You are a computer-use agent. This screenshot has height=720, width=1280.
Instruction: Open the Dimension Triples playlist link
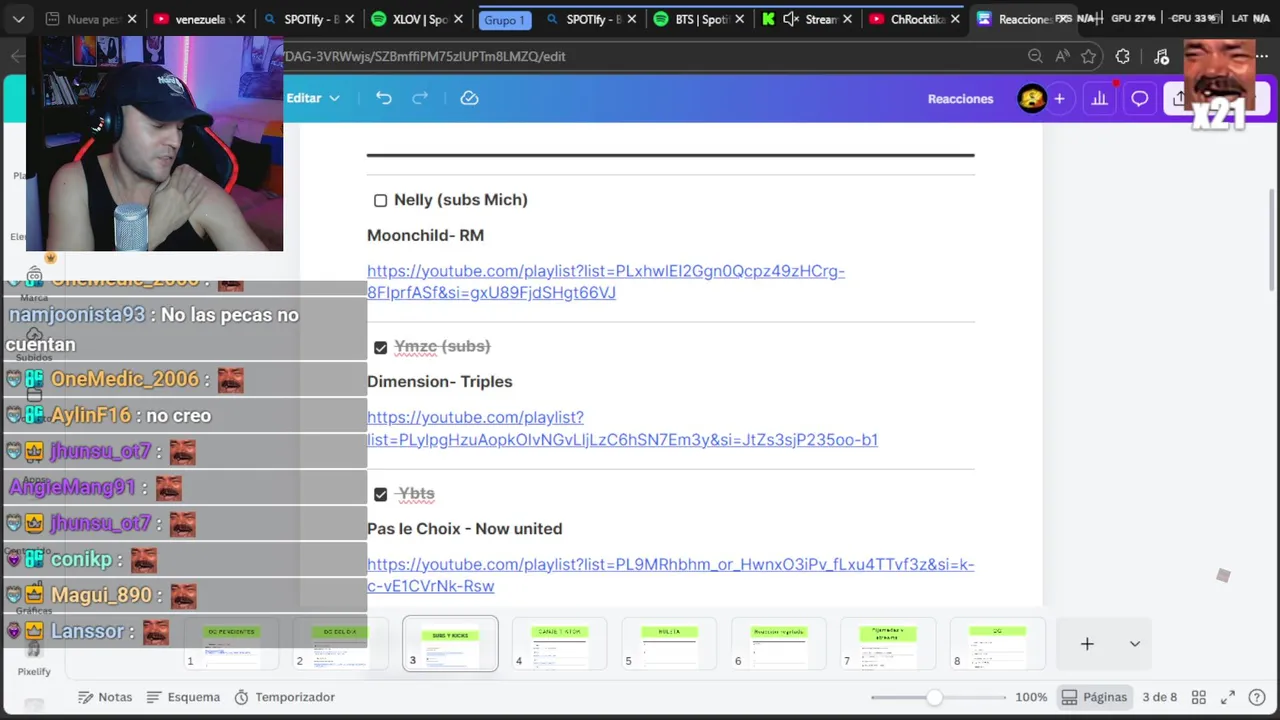tap(622, 428)
